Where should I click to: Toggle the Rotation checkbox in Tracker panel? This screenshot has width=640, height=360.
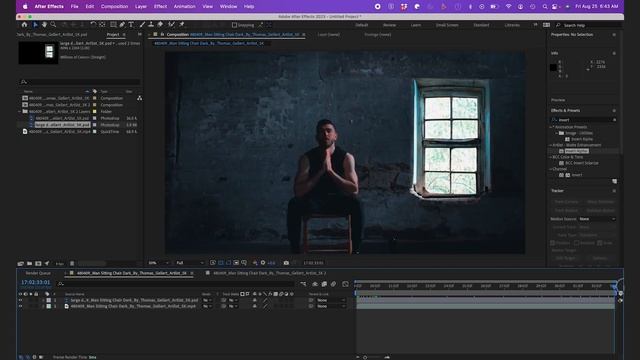click(577, 243)
